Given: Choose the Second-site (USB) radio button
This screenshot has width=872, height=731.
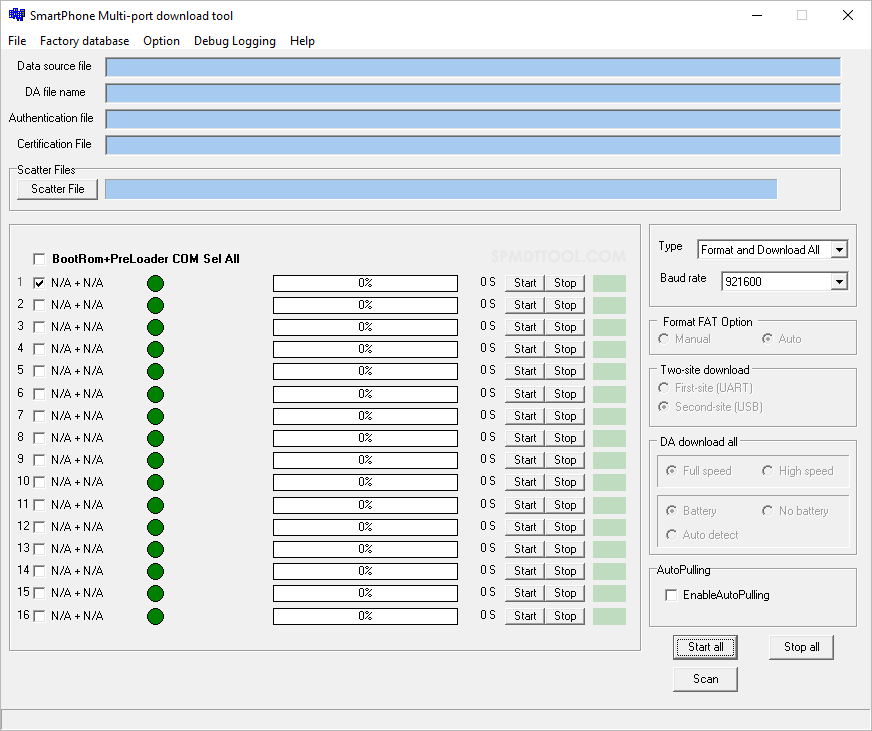Looking at the screenshot, I should click(x=663, y=407).
